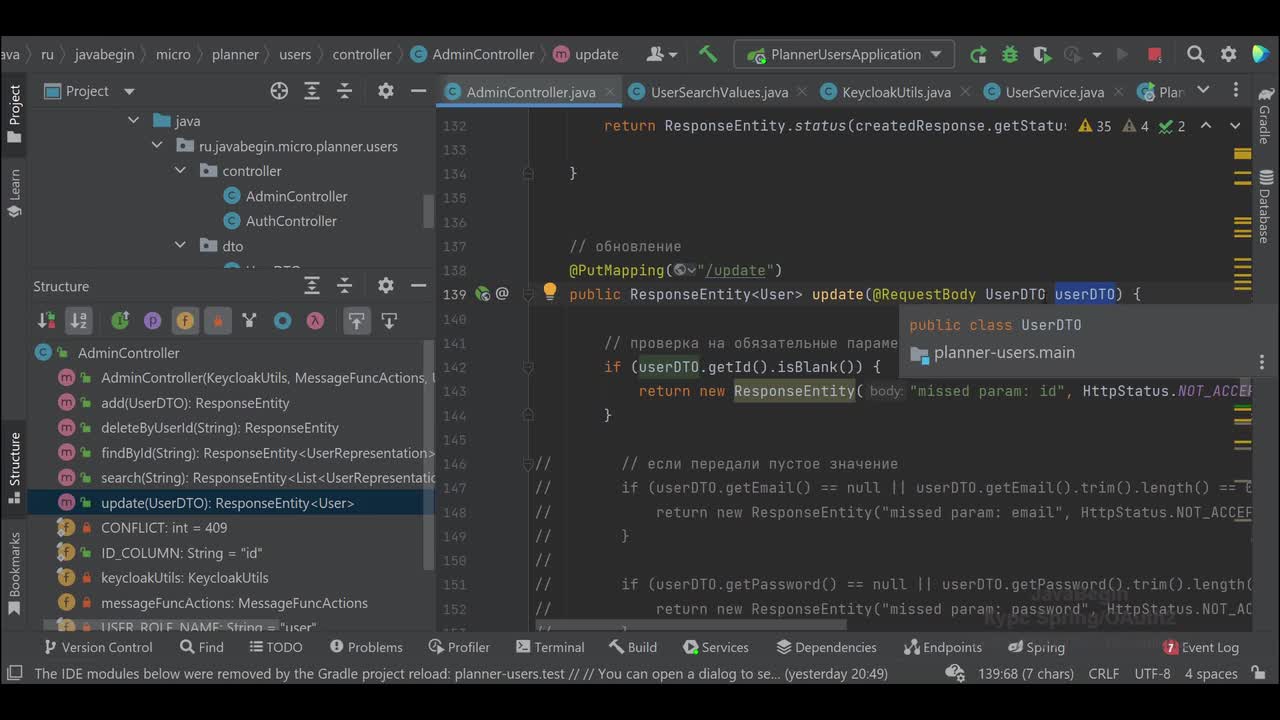Screen dimensions: 1280x720
Task: Collapse ru.javabegin.micro.planner.users package
Action: pyautogui.click(x=157, y=146)
